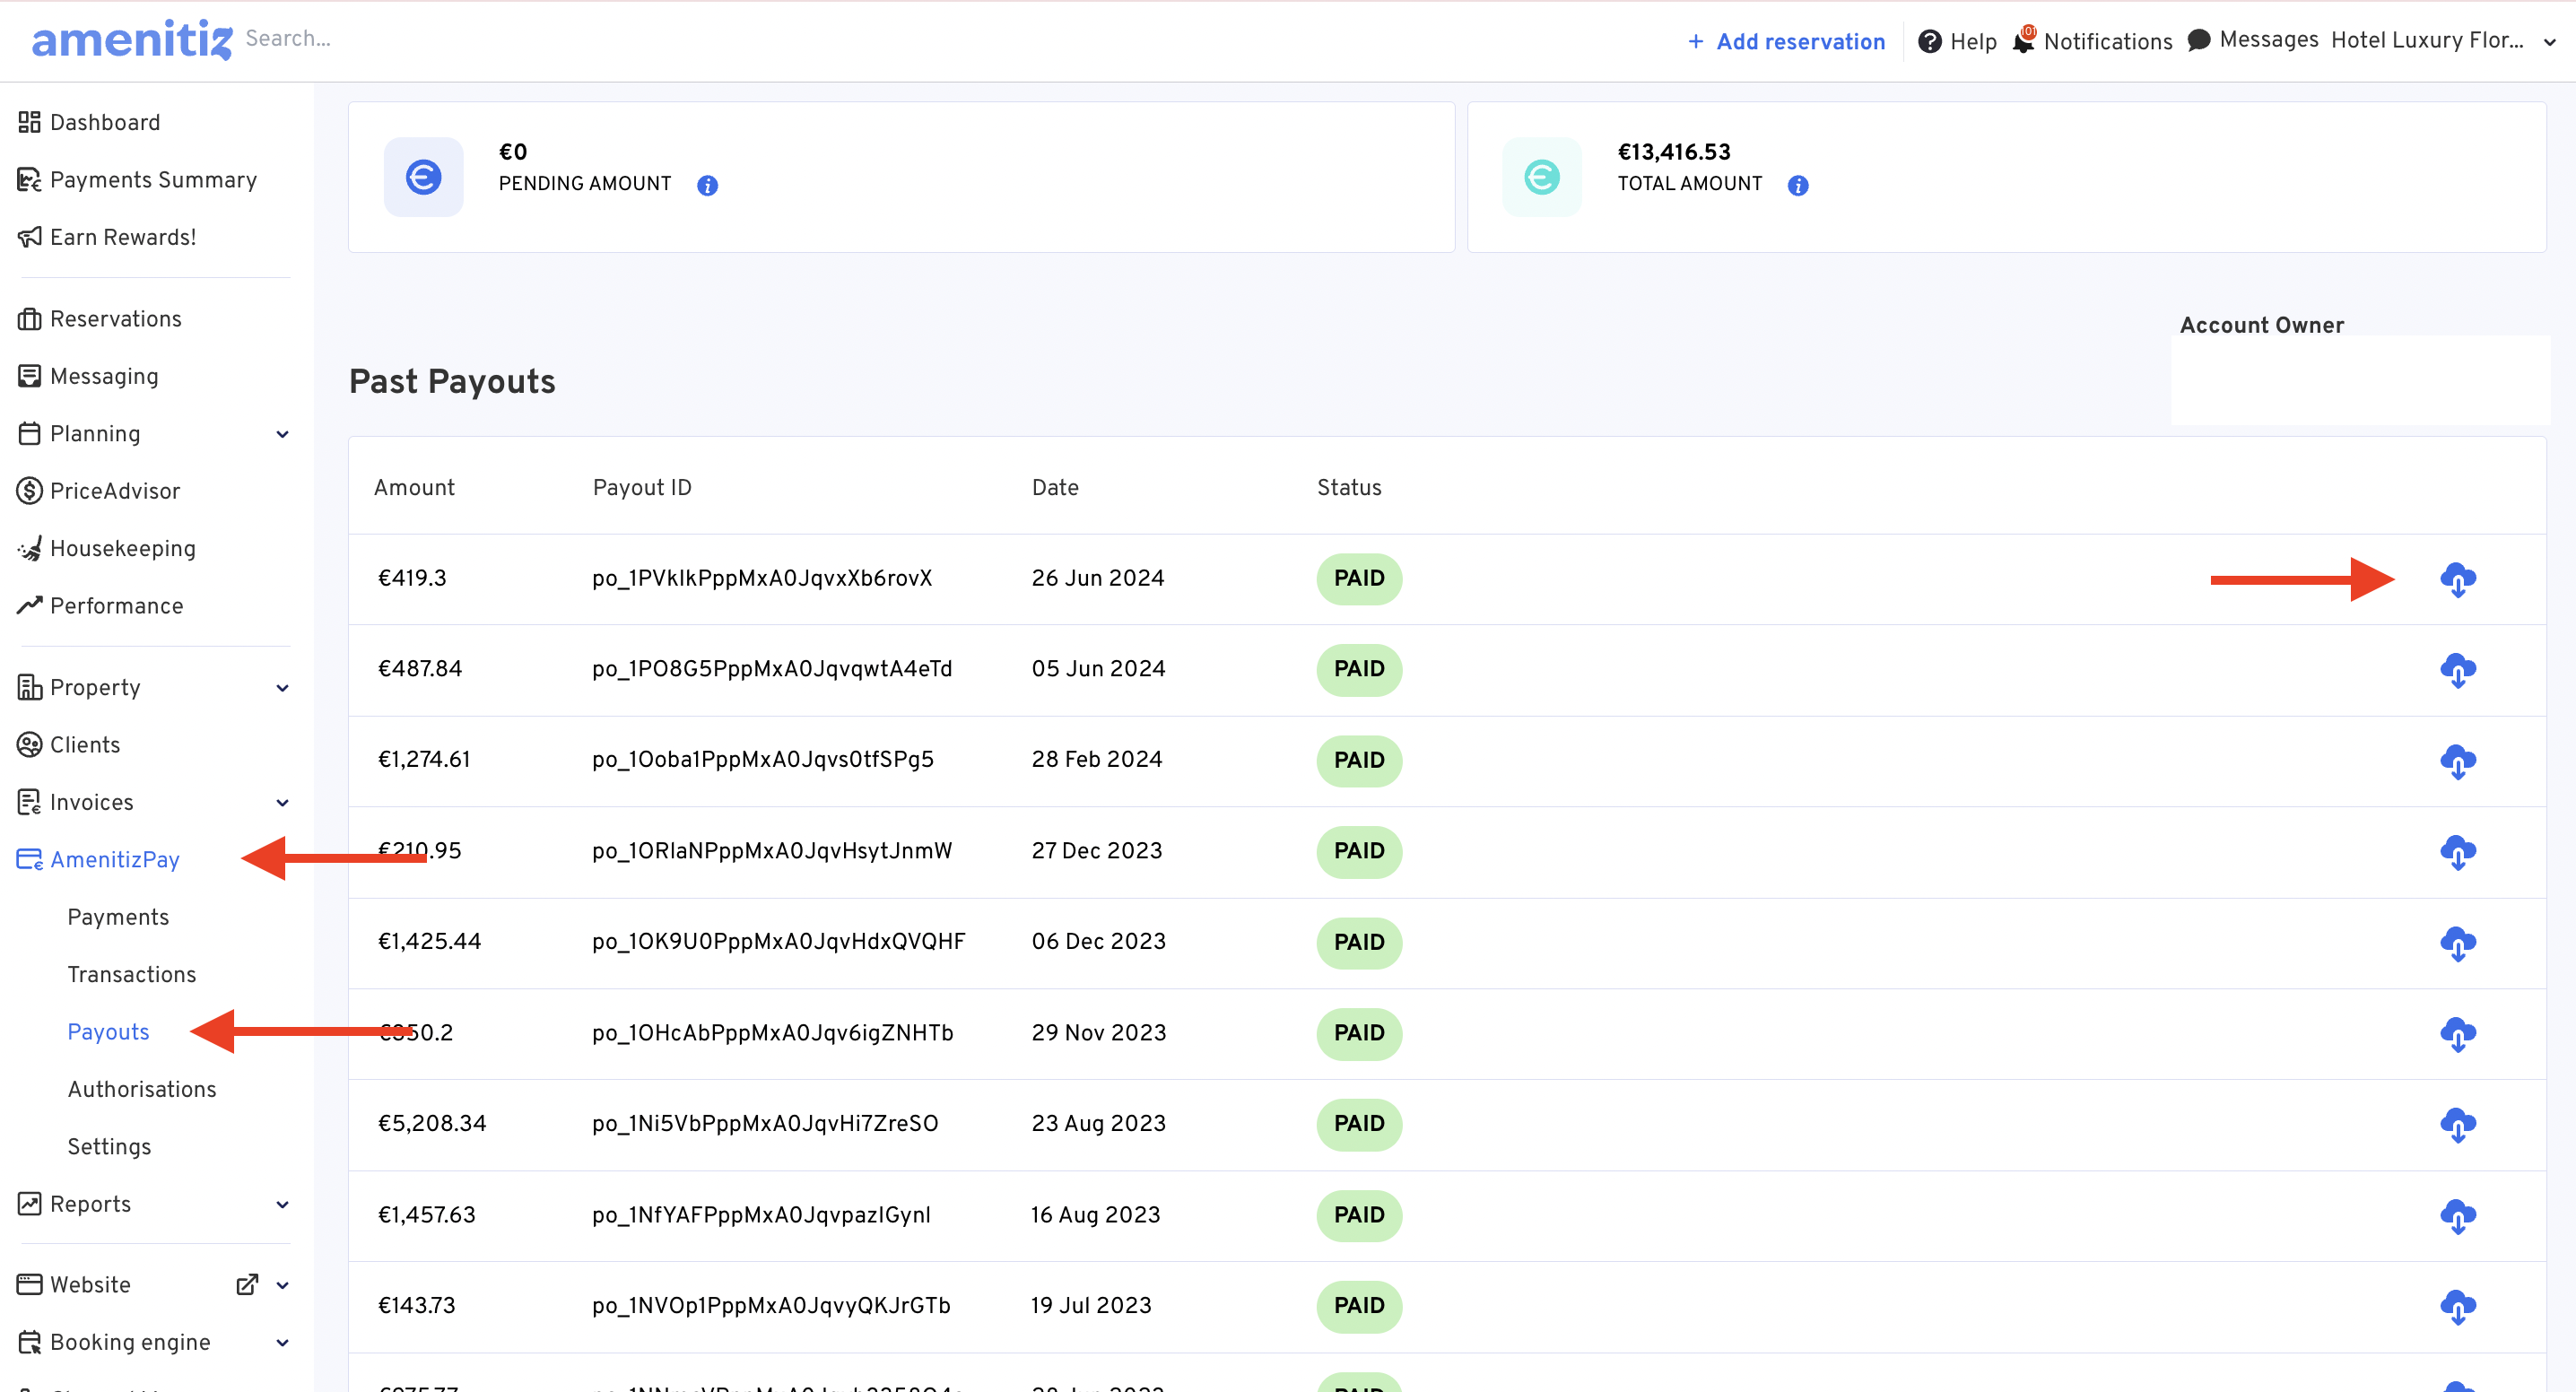This screenshot has height=1392, width=2576.
Task: Click Add reservation
Action: point(1786,41)
